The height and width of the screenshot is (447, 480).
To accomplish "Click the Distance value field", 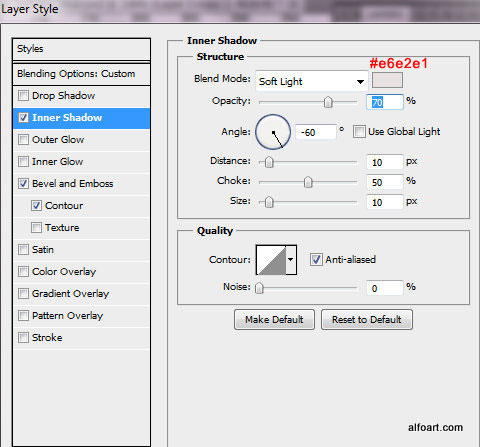I will coord(384,162).
